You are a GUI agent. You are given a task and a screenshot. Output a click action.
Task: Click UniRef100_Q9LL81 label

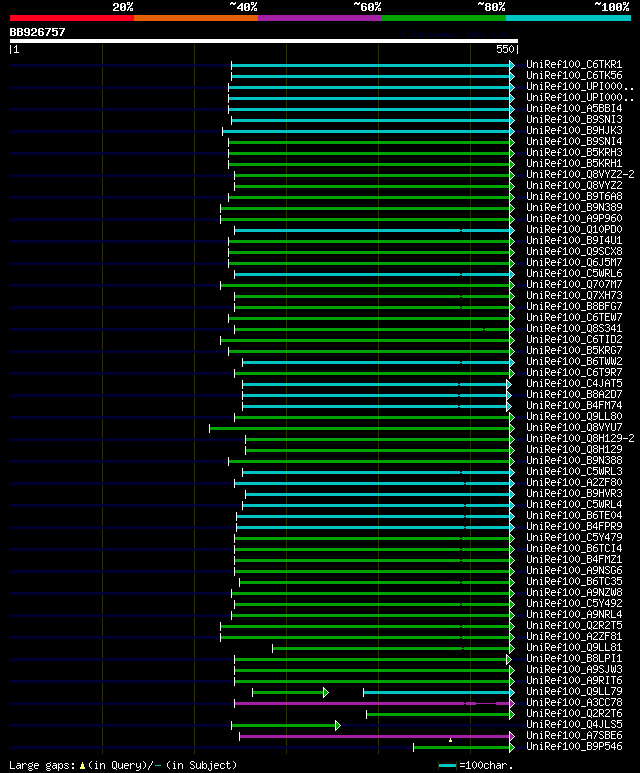[574, 648]
